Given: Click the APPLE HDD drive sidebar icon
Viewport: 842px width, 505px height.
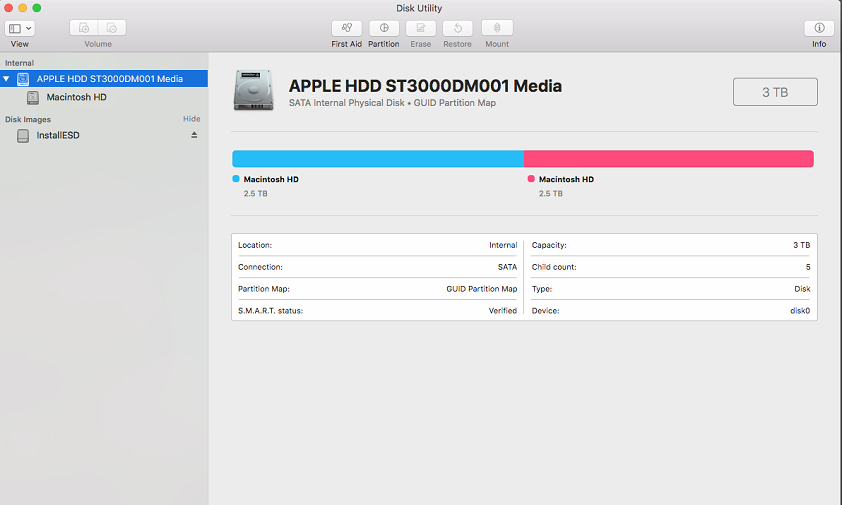Looking at the screenshot, I should point(23,79).
